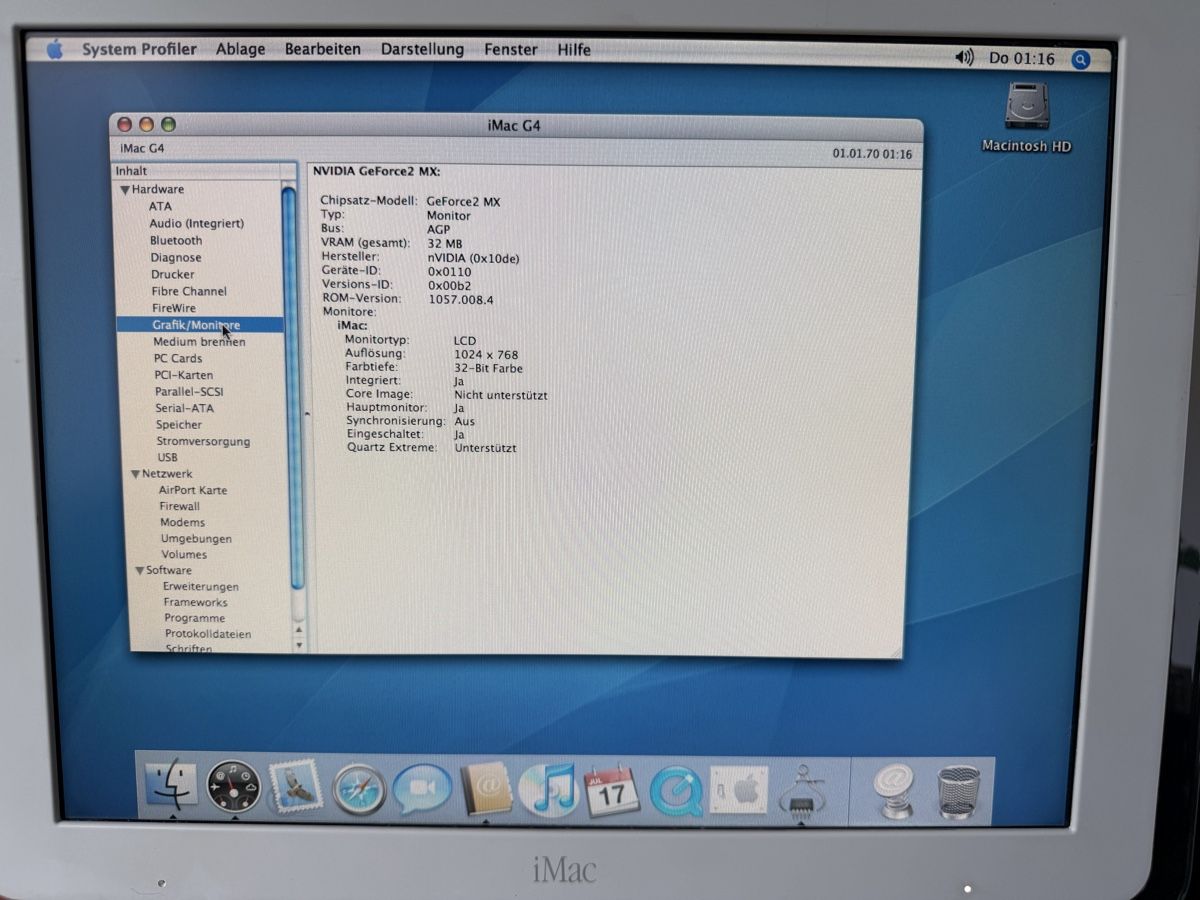Click the sidebar scroll up arrow
Screen dimensions: 1200x900
297,630
